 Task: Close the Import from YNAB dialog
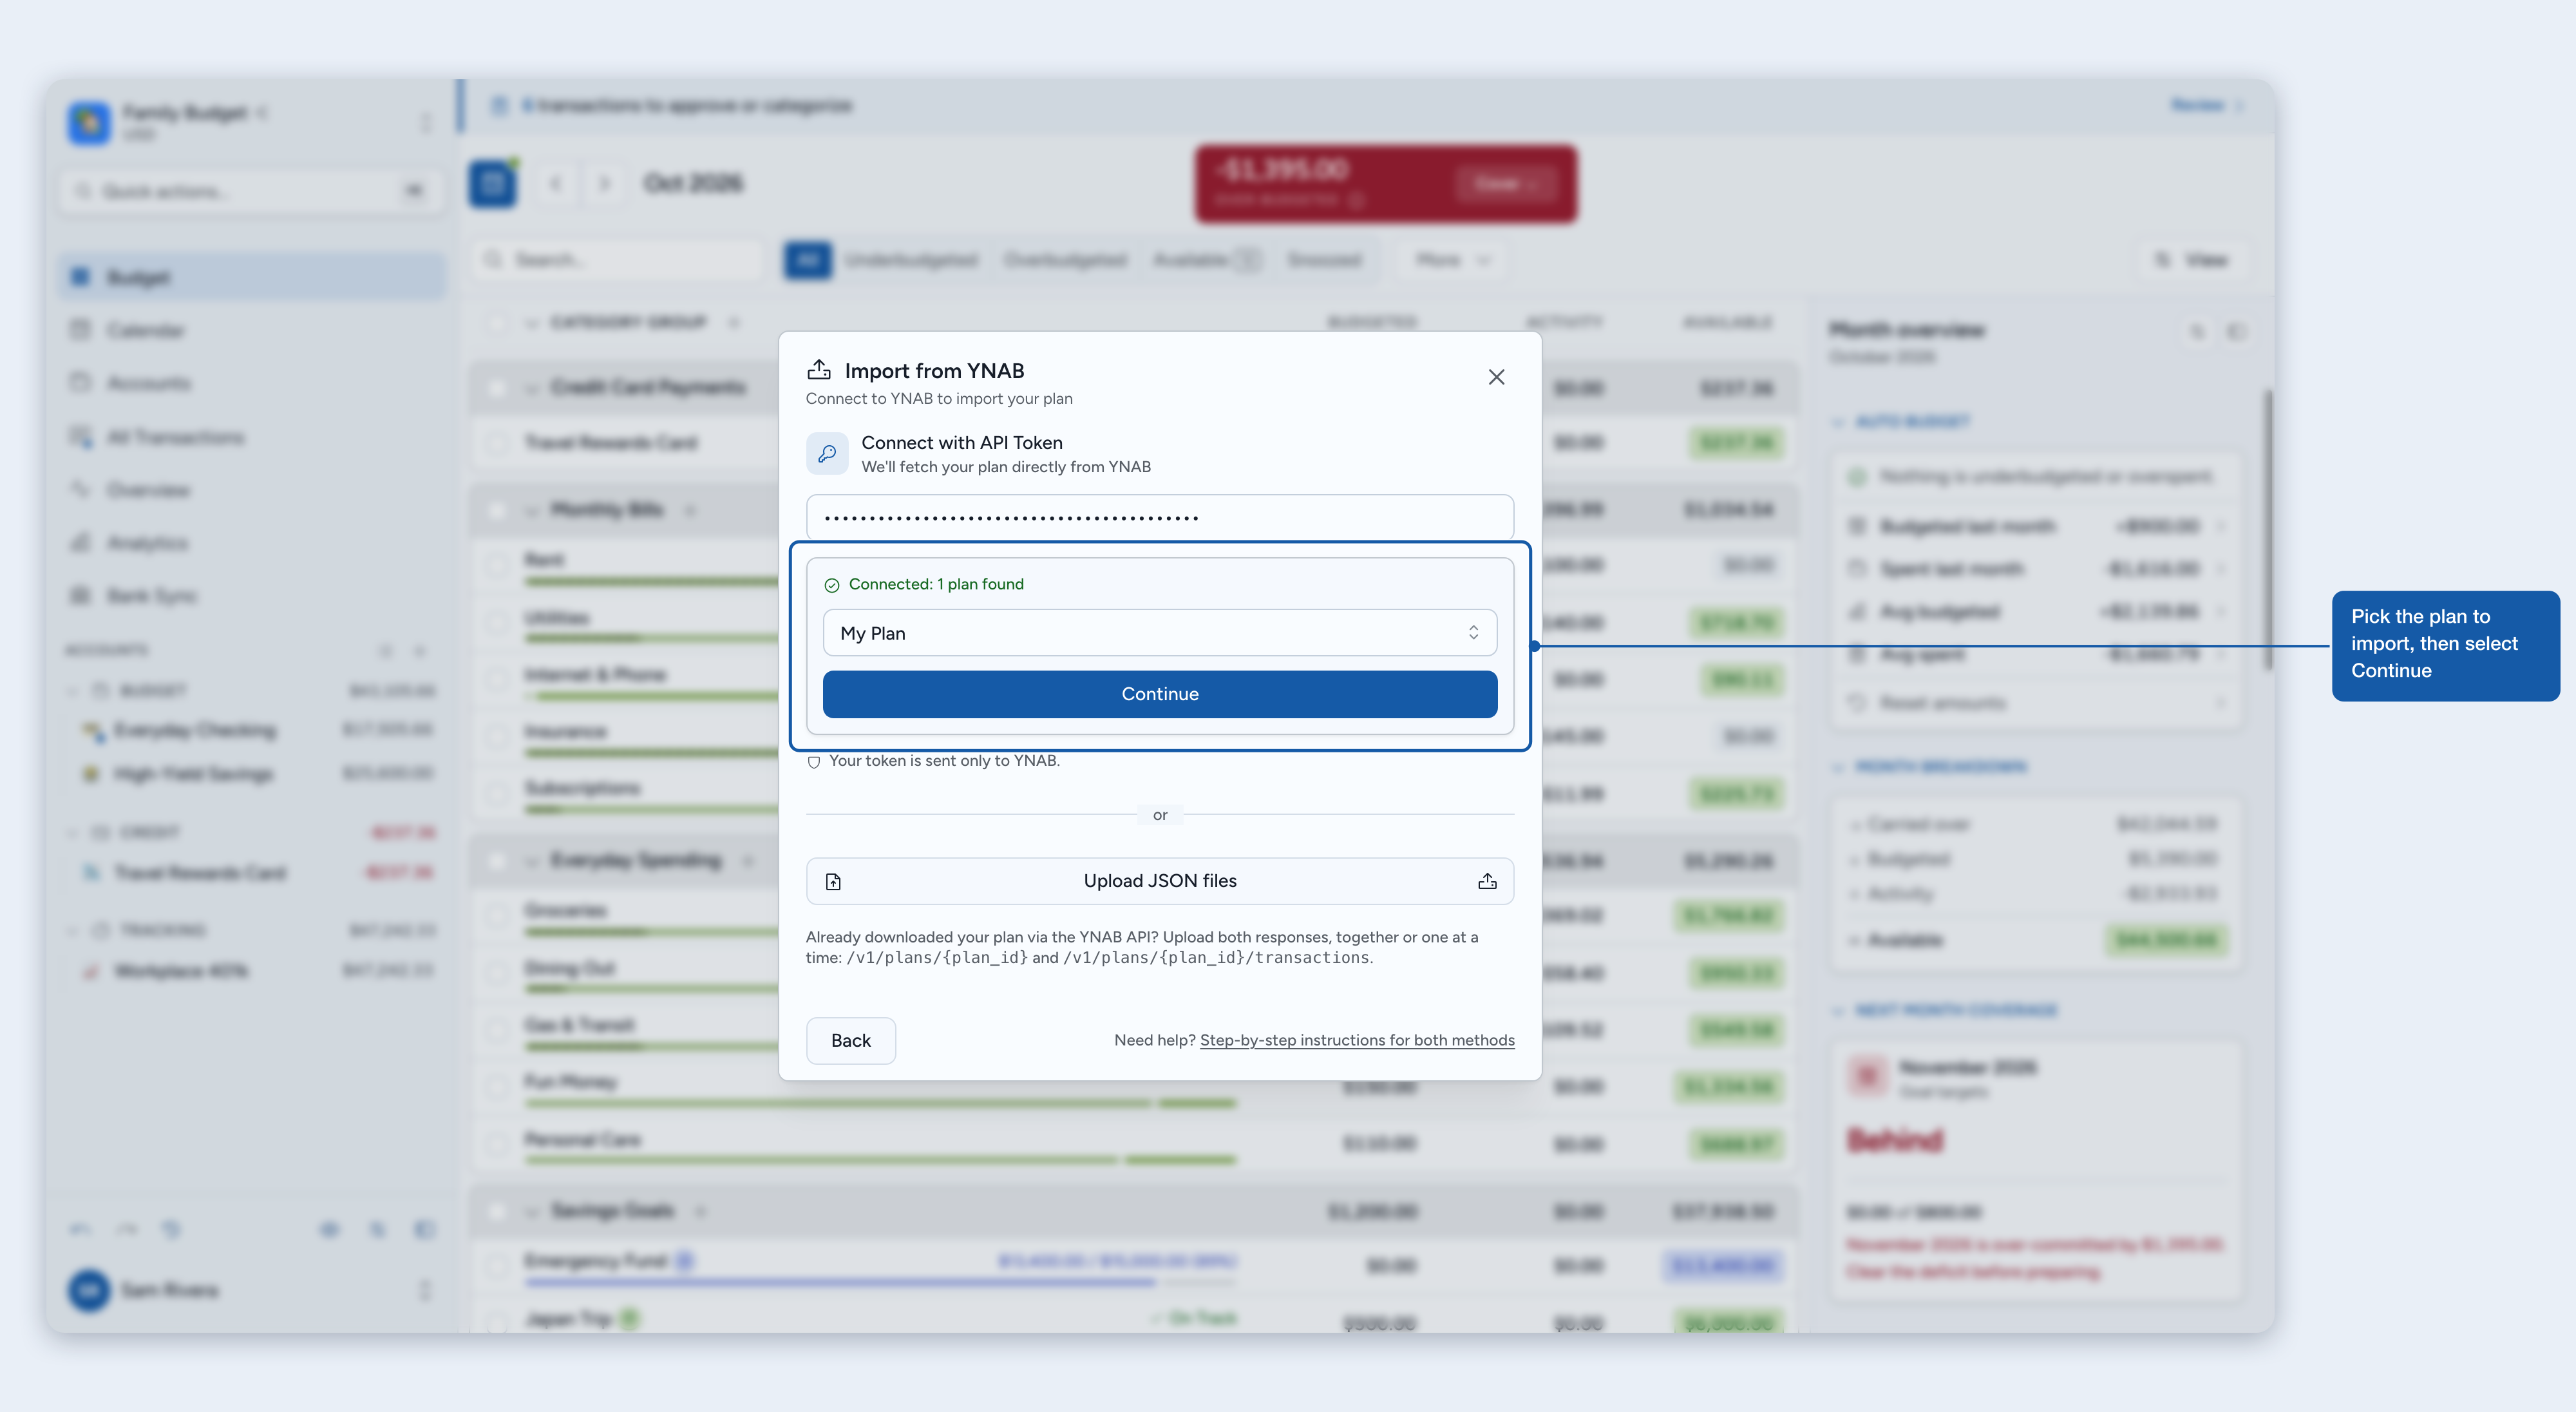coord(1496,377)
